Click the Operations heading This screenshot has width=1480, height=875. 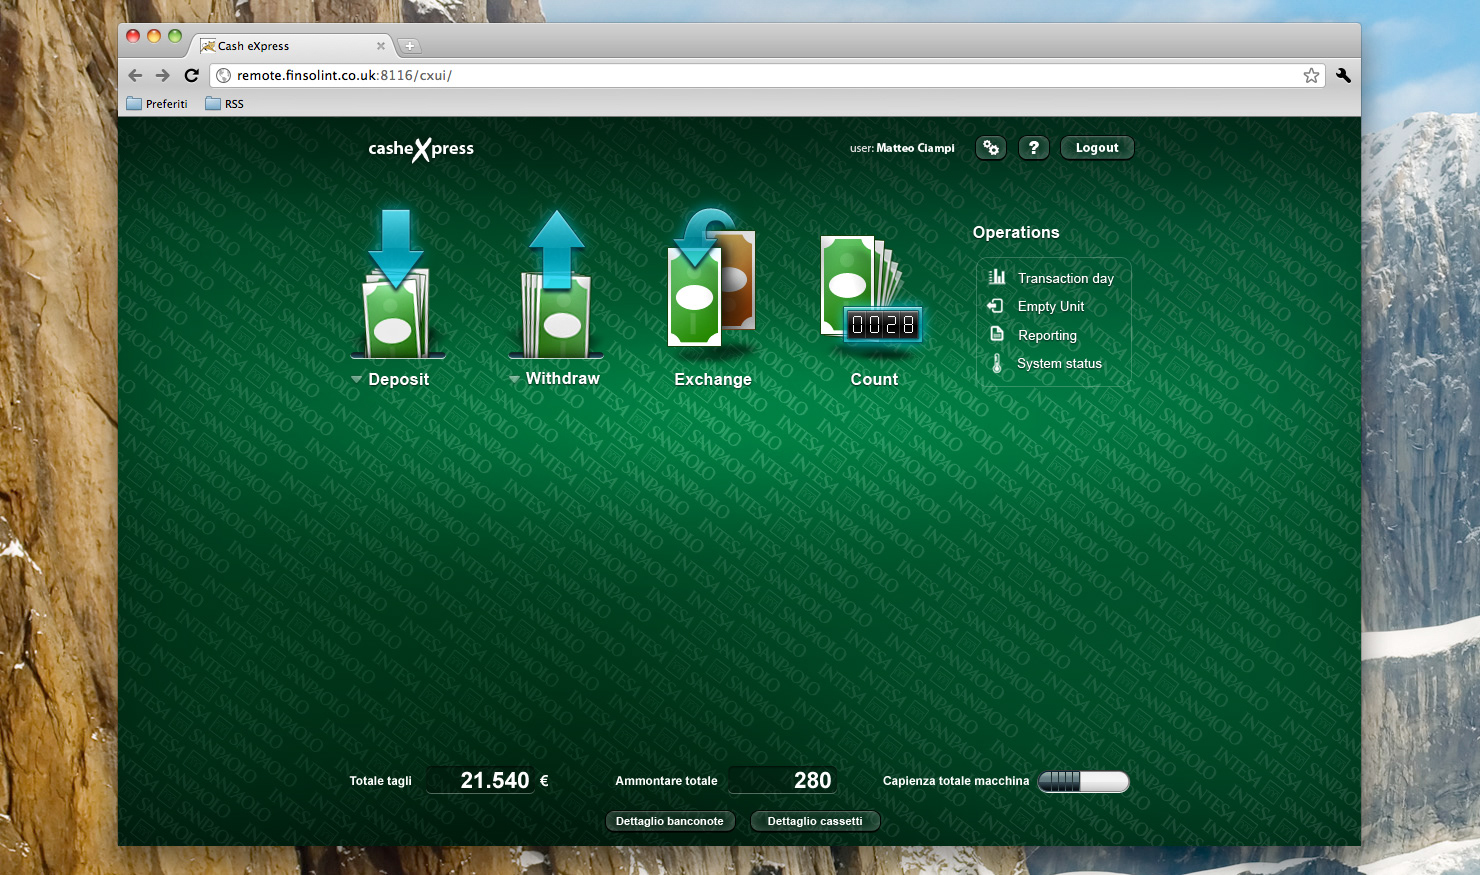pyautogui.click(x=1016, y=232)
